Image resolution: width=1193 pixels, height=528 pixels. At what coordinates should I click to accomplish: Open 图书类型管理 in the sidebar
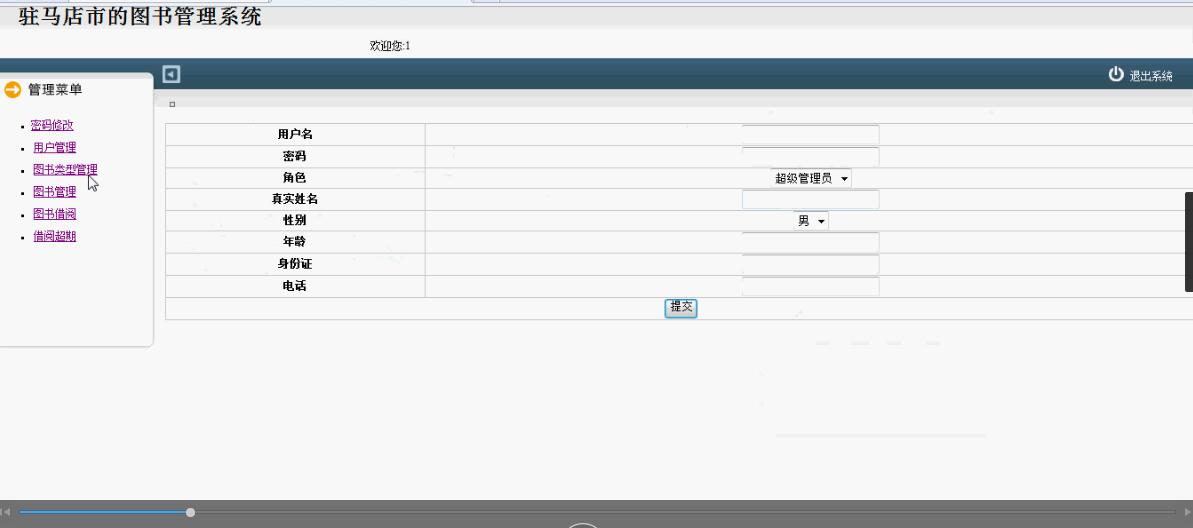click(65, 170)
